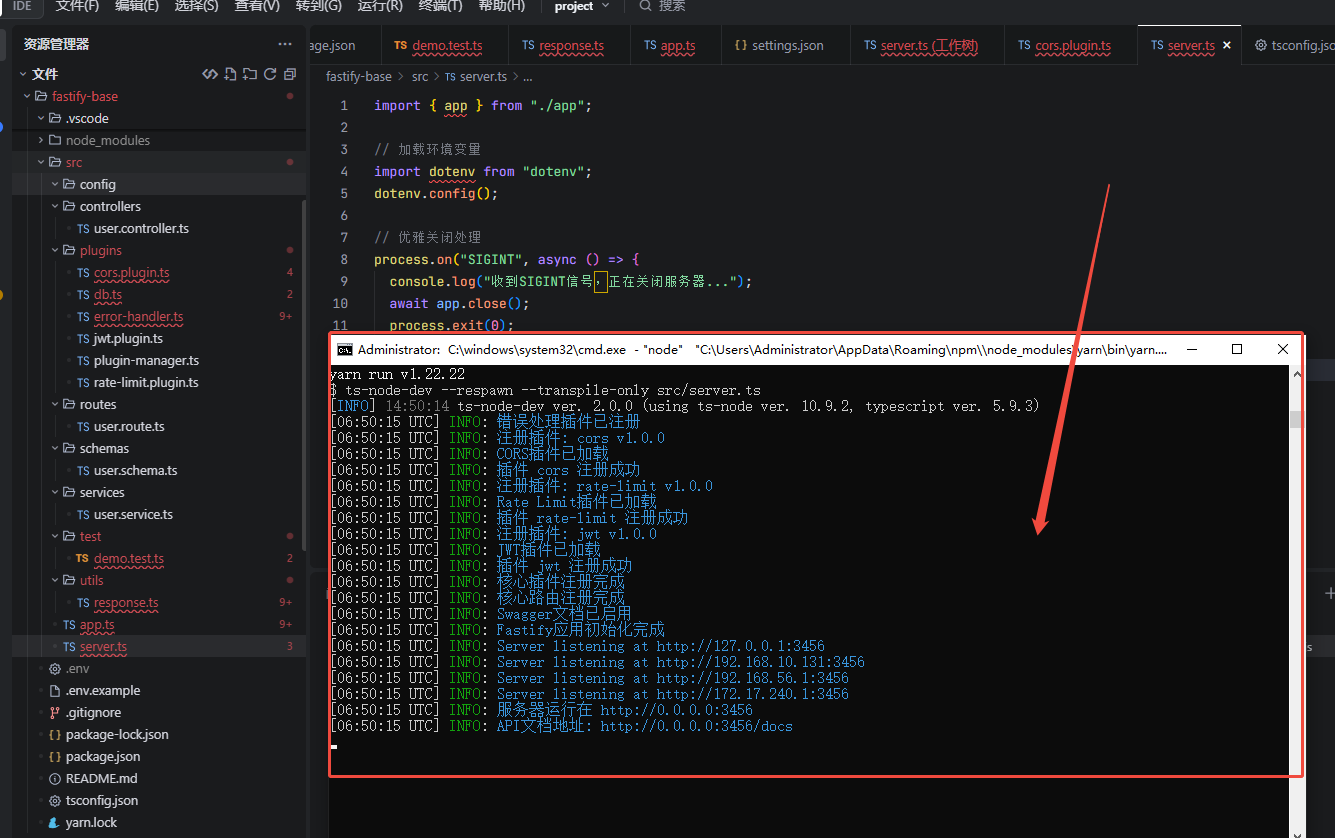Viewport: 1335px width, 838px height.
Task: Click the New Folder icon in explorer
Action: coord(250,74)
